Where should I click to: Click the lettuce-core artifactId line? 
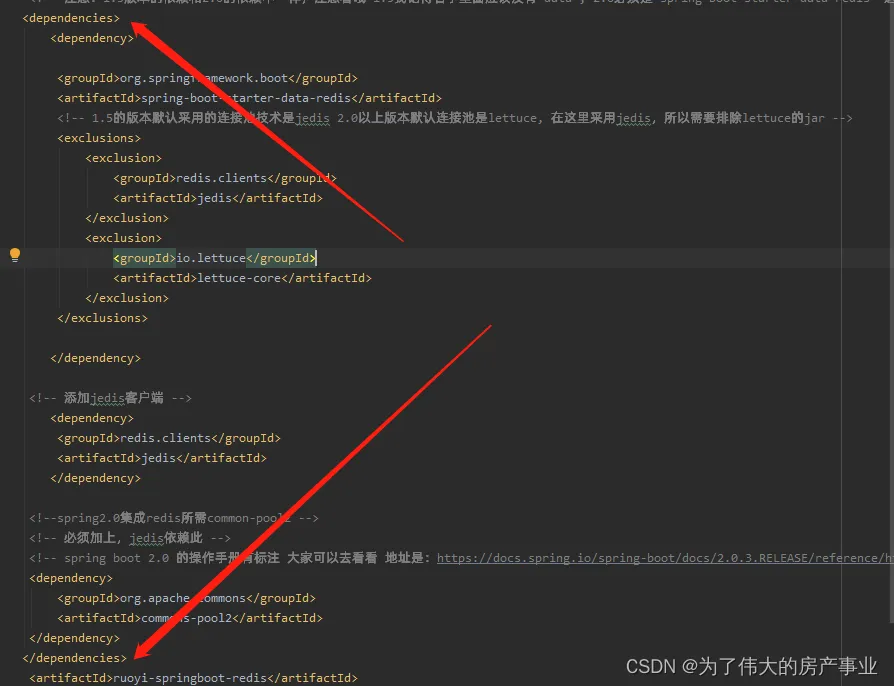(x=242, y=278)
